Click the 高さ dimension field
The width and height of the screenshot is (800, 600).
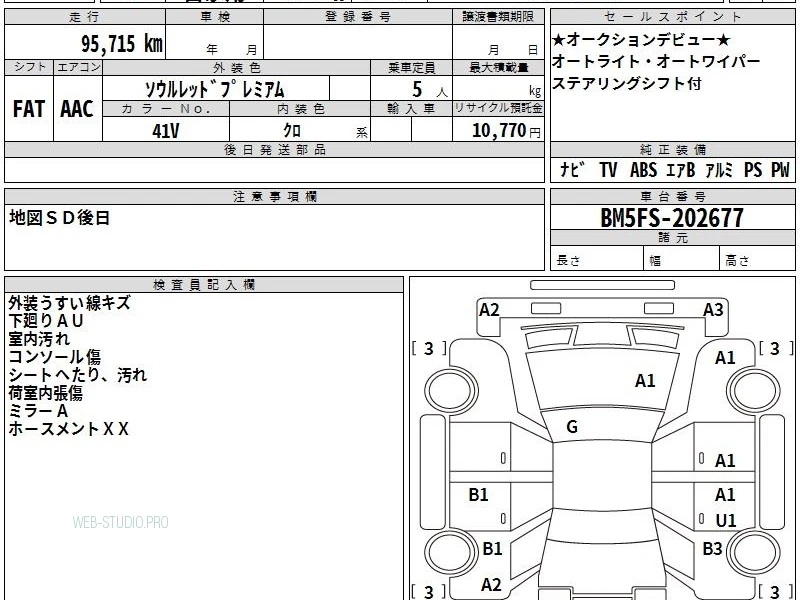coord(757,260)
